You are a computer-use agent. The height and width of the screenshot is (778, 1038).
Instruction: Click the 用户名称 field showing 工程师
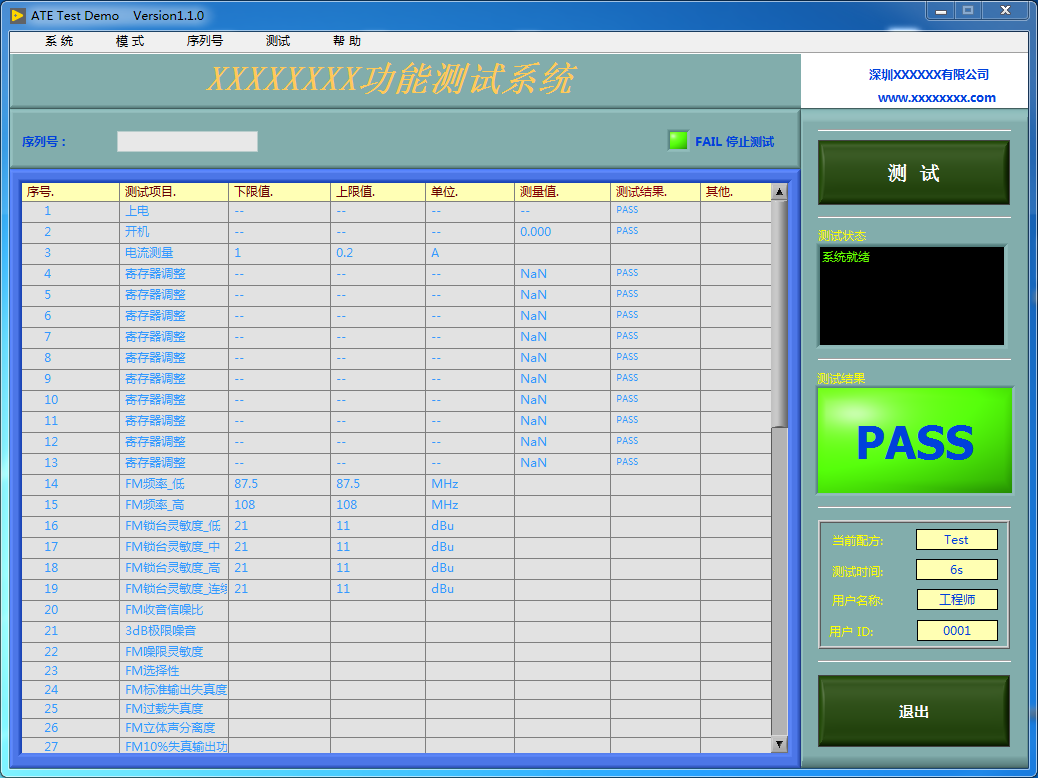click(957, 600)
